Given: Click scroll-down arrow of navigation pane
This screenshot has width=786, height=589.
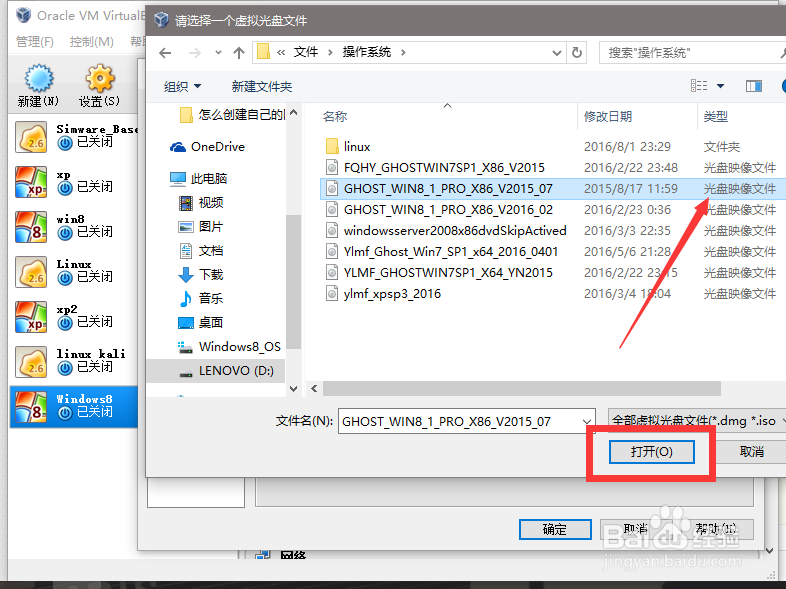Looking at the screenshot, I should [x=293, y=388].
